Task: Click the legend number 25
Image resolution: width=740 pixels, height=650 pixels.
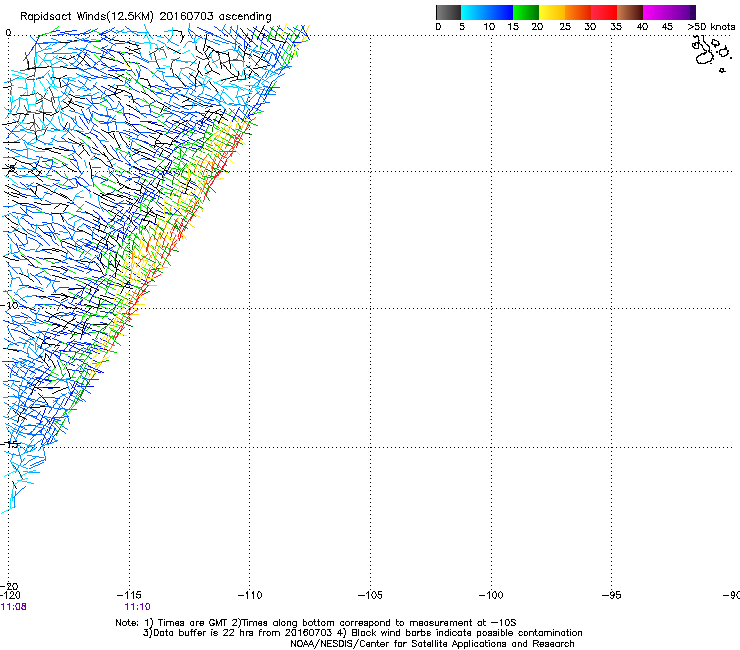Action: [565, 27]
